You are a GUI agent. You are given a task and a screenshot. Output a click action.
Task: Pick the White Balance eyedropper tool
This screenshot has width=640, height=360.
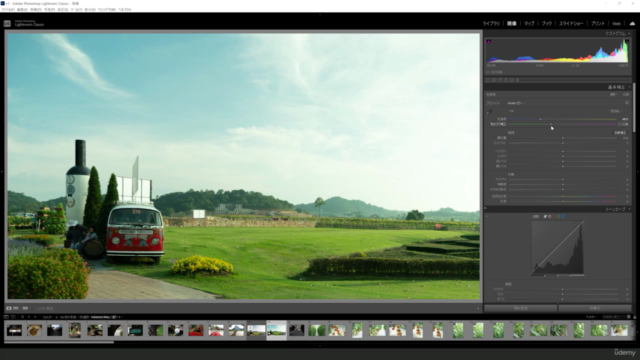click(489, 111)
